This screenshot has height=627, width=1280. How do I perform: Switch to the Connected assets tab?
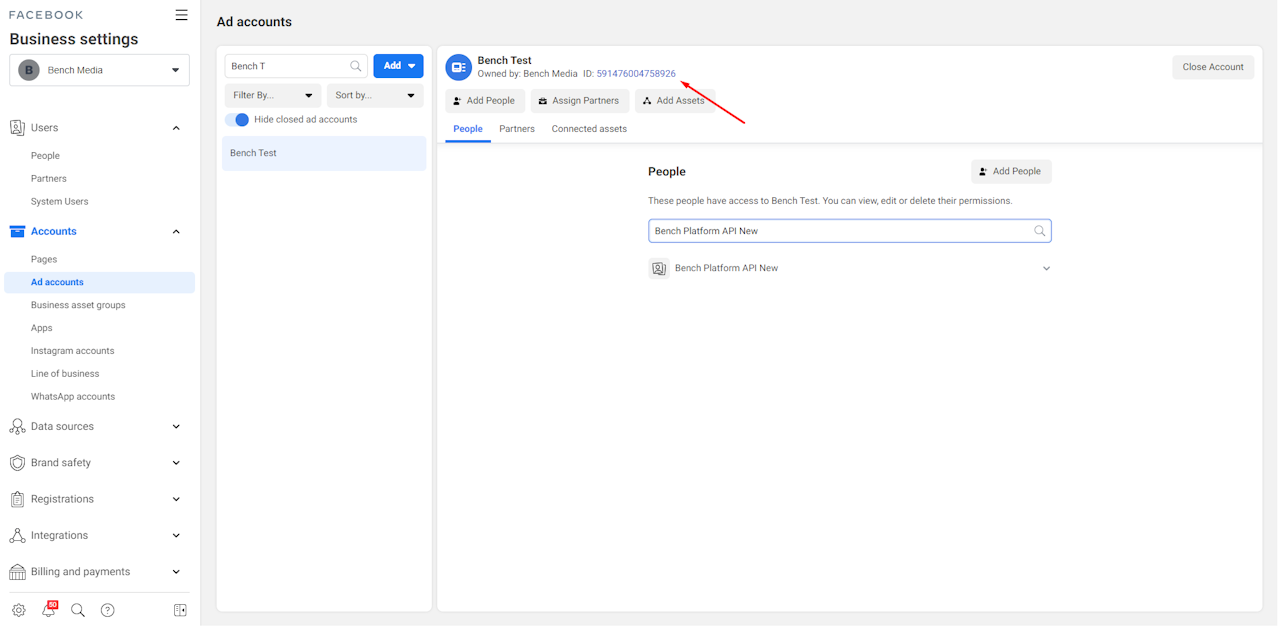[589, 129]
